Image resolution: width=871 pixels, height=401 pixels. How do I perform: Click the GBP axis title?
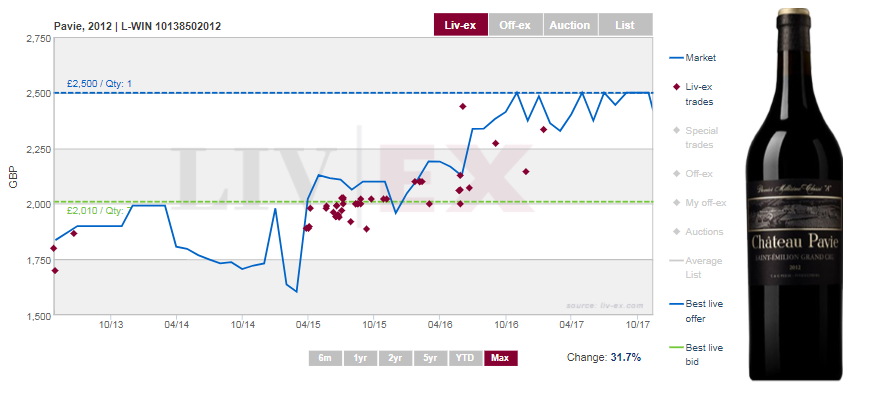14,177
